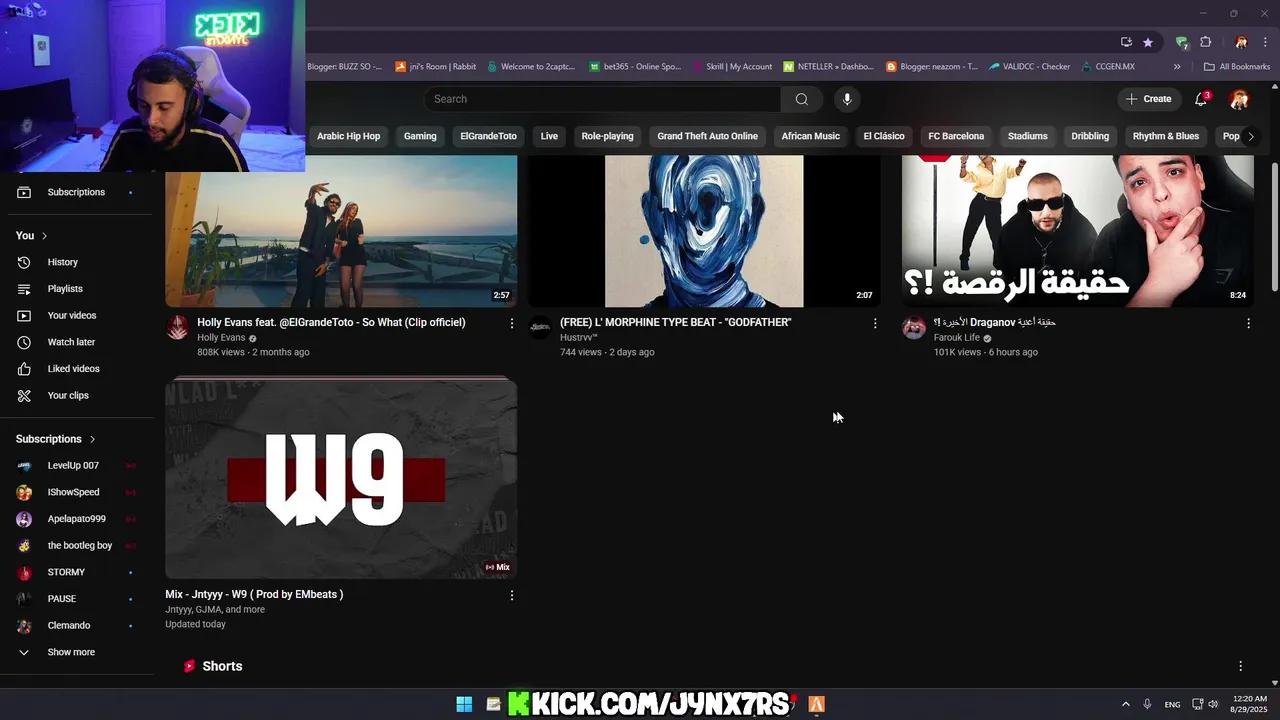Viewport: 1280px width, 720px height.
Task: Show more bookmarks with double chevron
Action: pos(1177,67)
